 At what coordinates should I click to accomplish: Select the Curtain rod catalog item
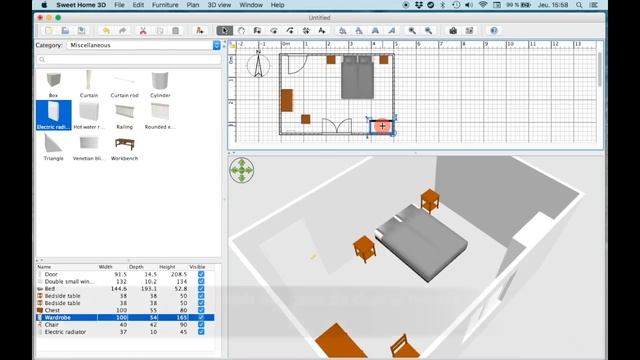point(124,84)
